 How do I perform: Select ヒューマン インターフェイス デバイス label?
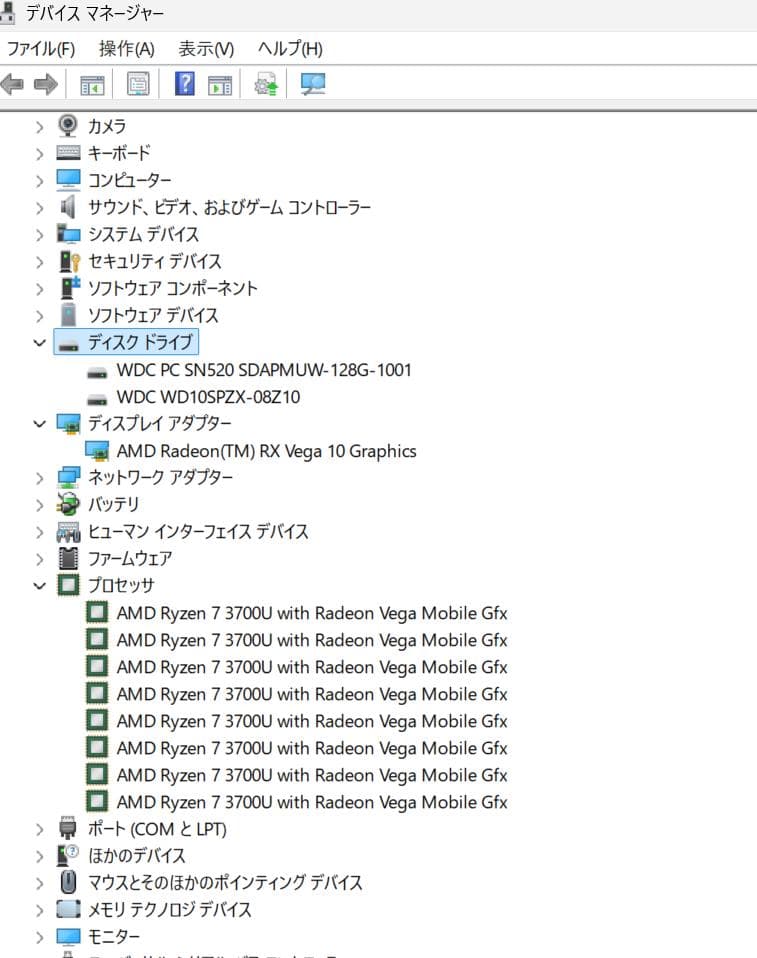[198, 532]
